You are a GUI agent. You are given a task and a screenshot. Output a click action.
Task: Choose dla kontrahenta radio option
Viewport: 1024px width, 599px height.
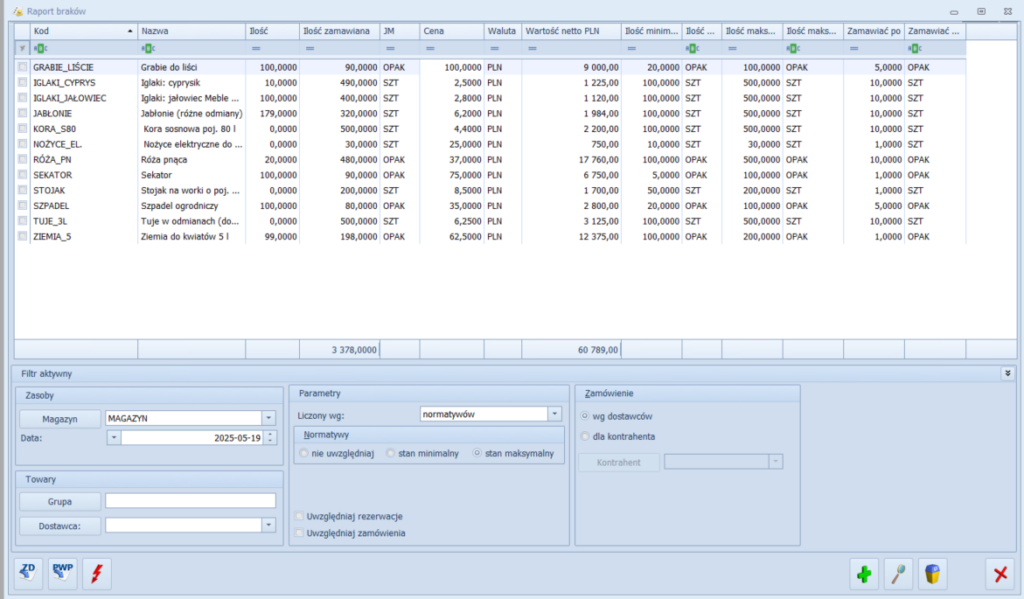point(585,436)
